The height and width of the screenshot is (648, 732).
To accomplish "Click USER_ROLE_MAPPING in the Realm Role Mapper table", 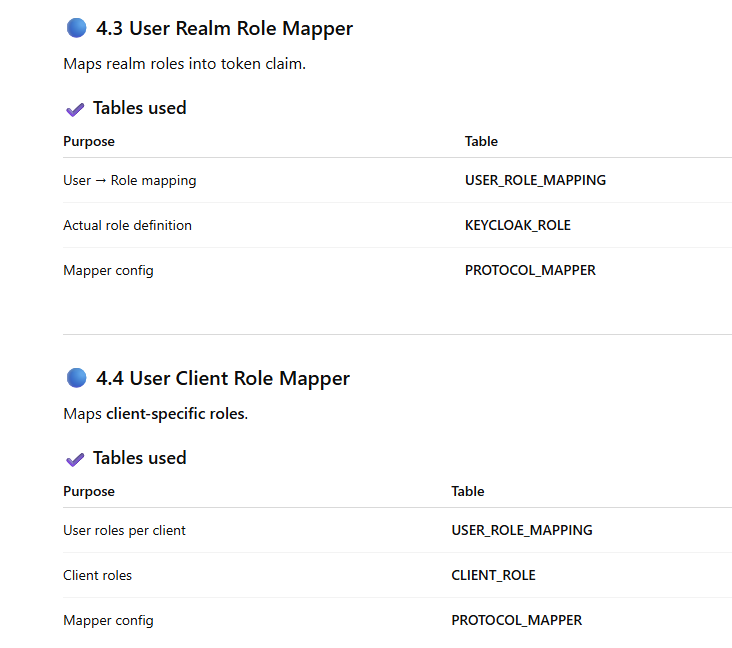I will tap(535, 180).
